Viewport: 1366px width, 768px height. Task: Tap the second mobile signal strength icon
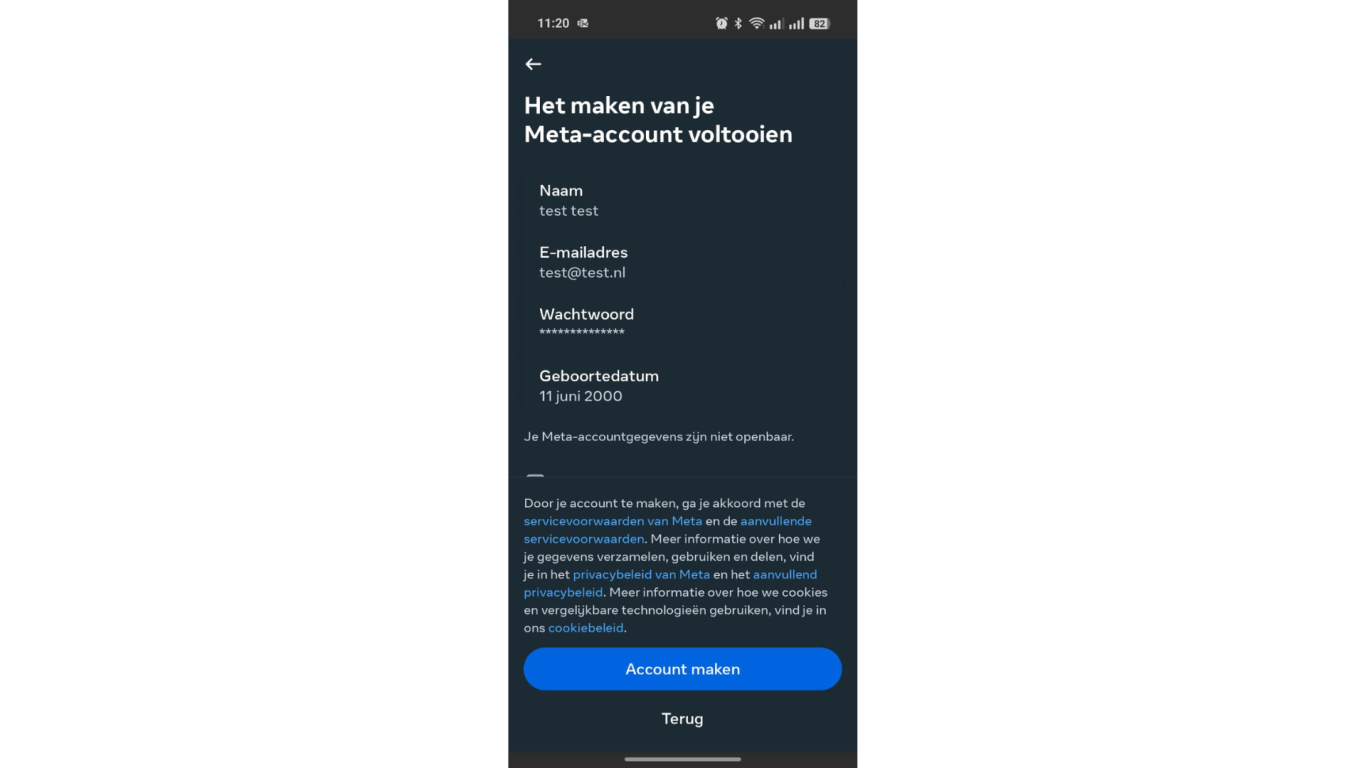pyautogui.click(x=796, y=23)
